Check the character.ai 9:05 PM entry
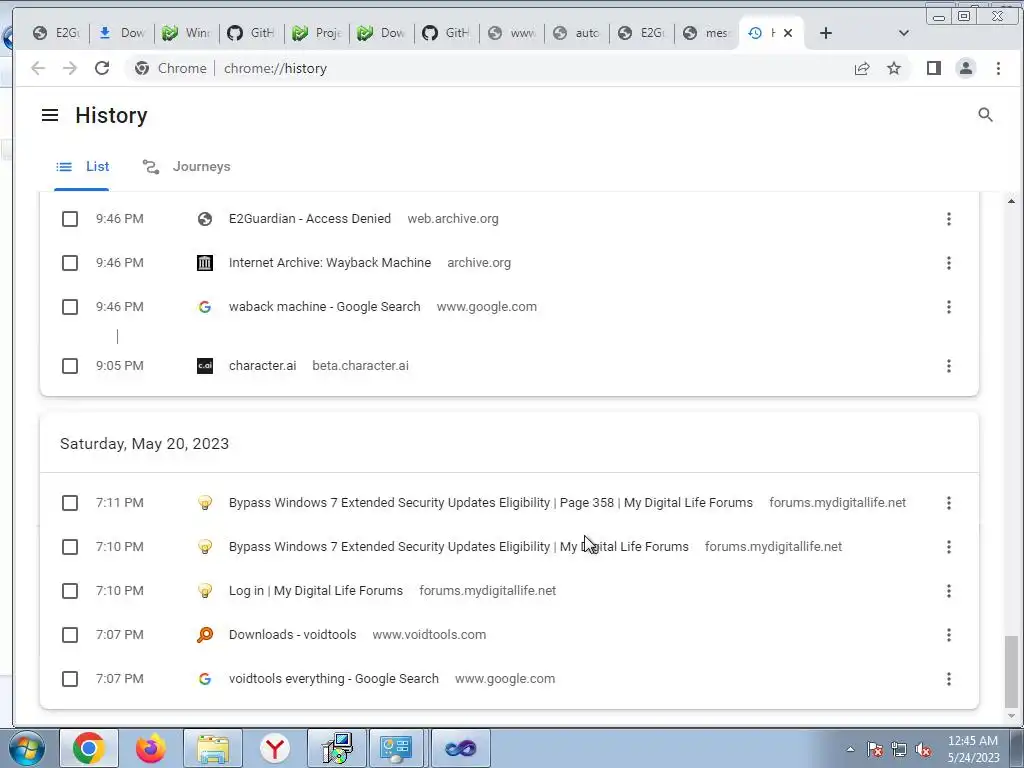Viewport: 1024px width, 768px height. point(70,366)
